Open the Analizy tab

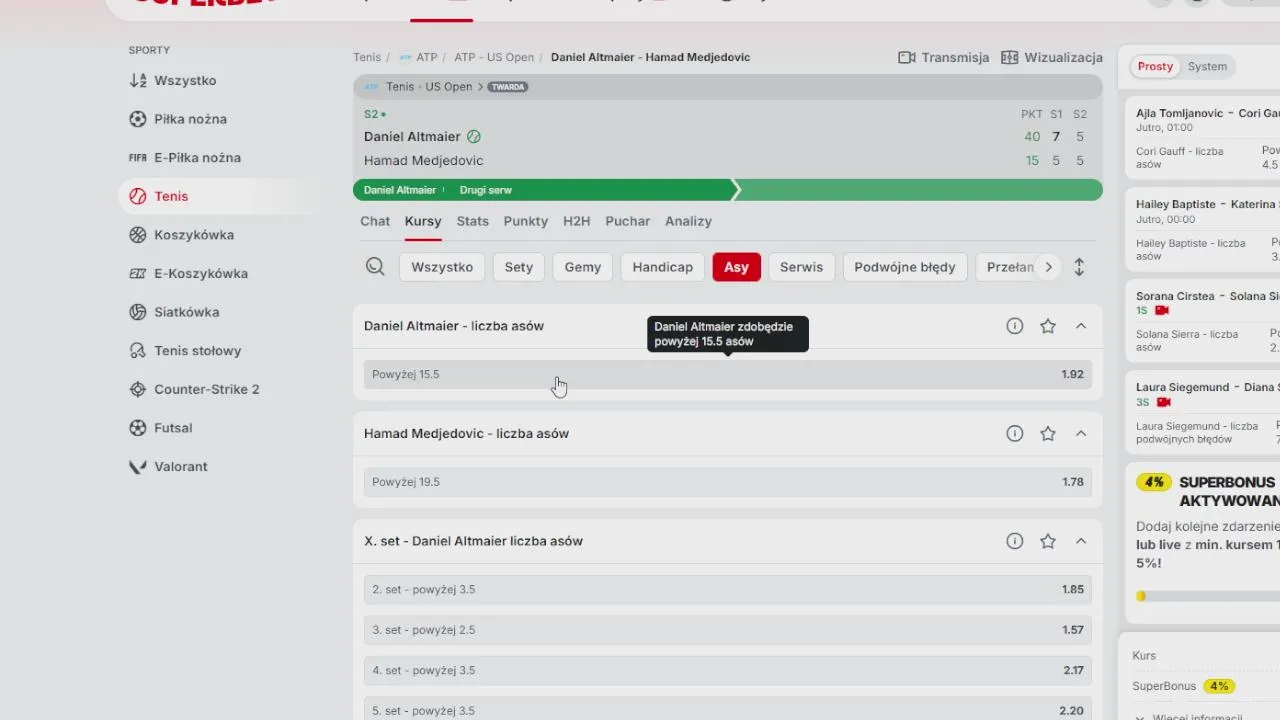coord(689,221)
